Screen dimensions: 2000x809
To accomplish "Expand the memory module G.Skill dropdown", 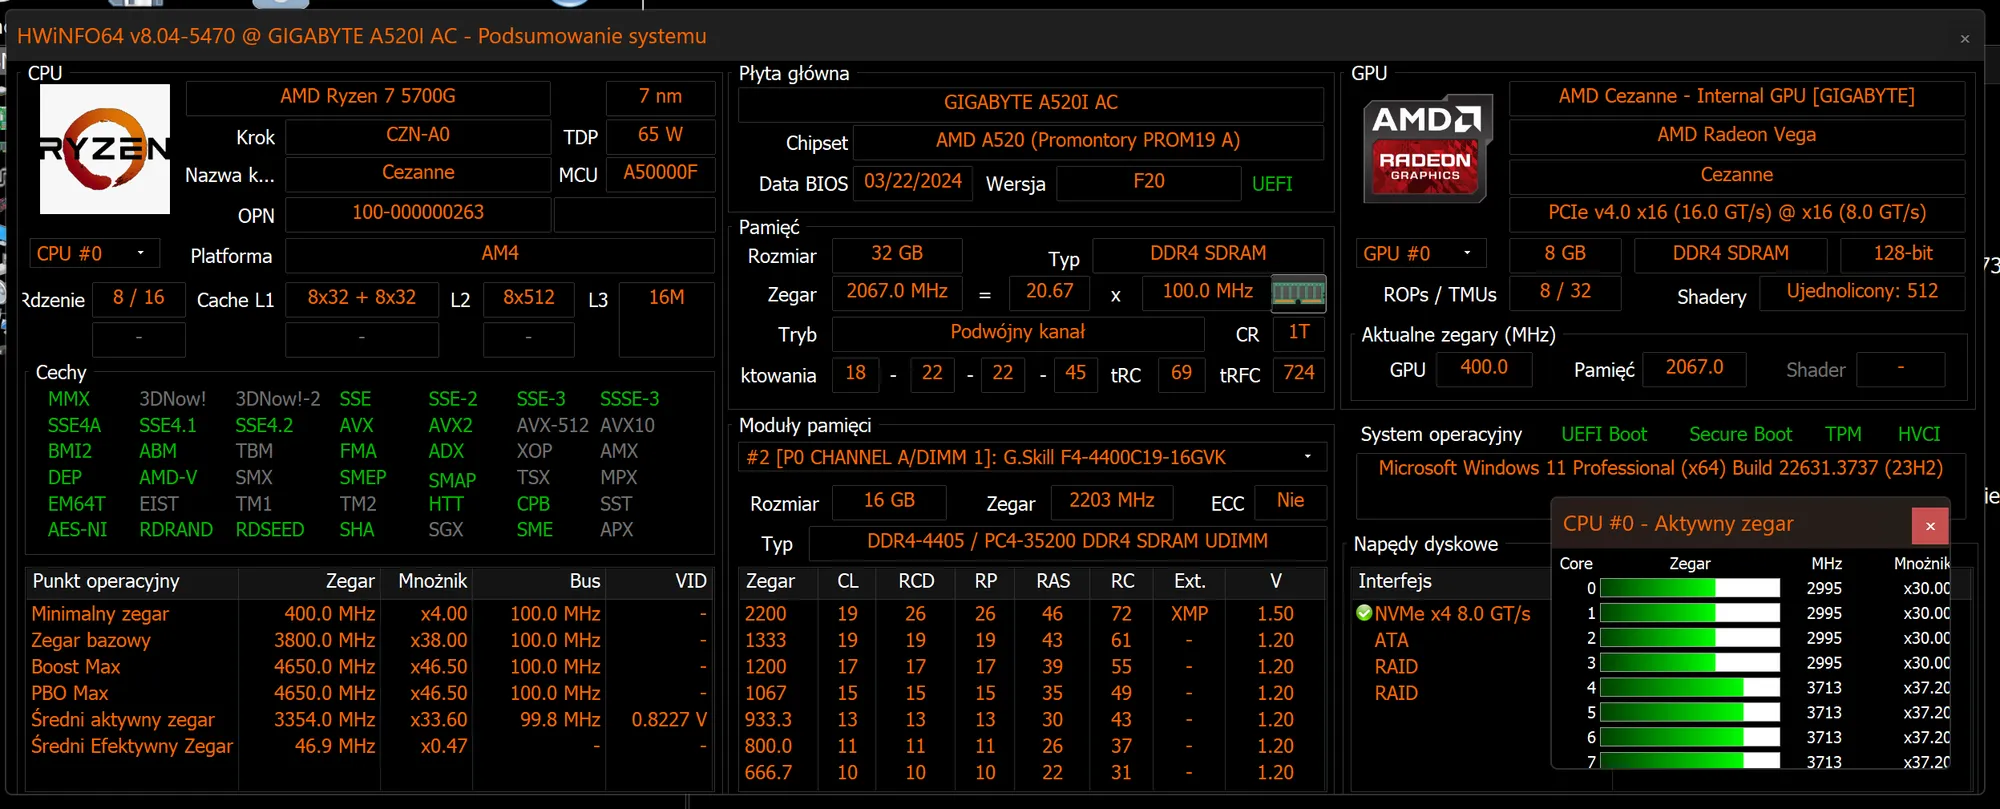I will point(1032,457).
